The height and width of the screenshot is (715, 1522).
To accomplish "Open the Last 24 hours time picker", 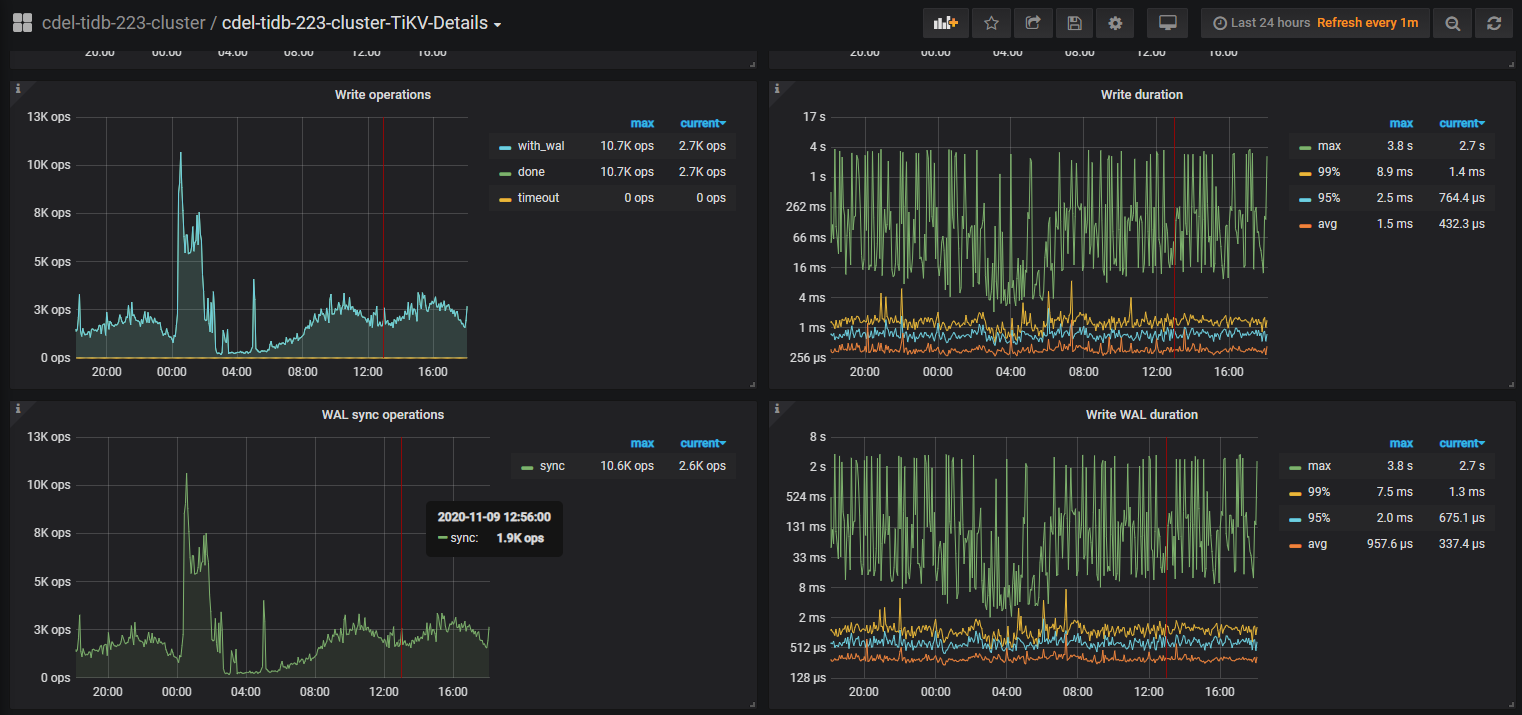I will [1260, 23].
